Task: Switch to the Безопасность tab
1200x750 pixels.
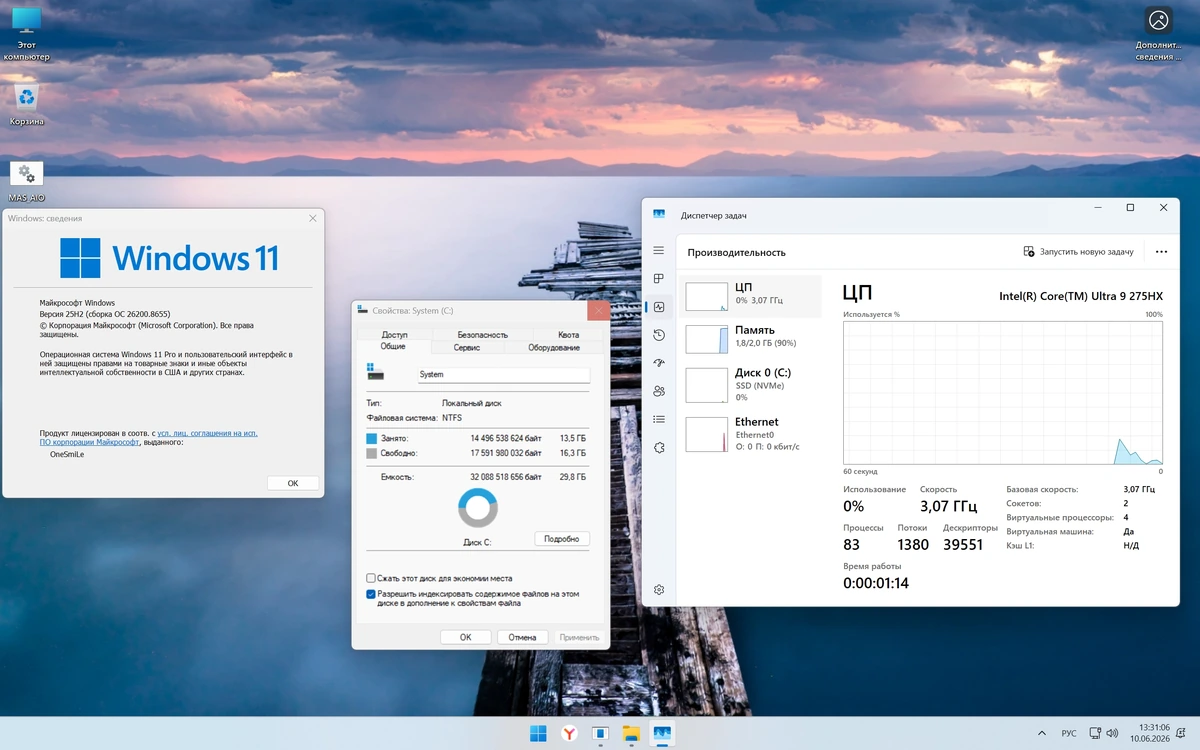Action: point(482,335)
